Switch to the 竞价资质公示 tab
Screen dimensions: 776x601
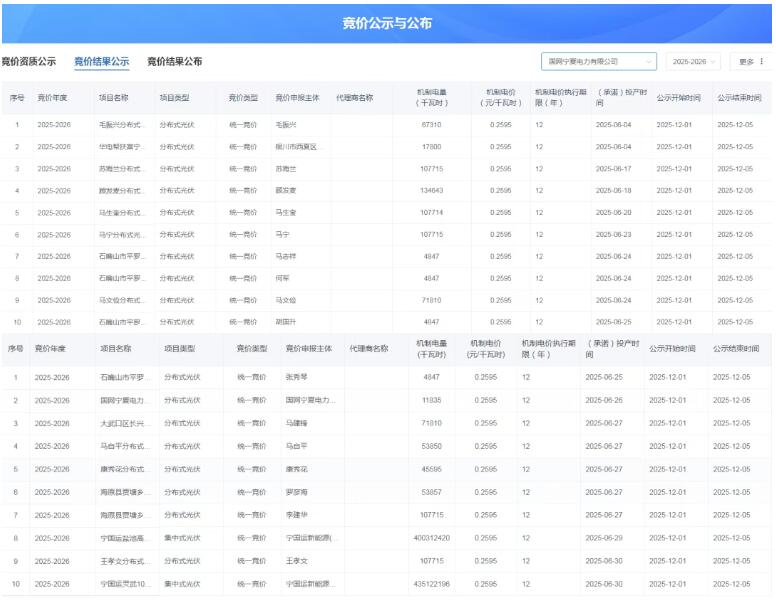click(x=28, y=62)
